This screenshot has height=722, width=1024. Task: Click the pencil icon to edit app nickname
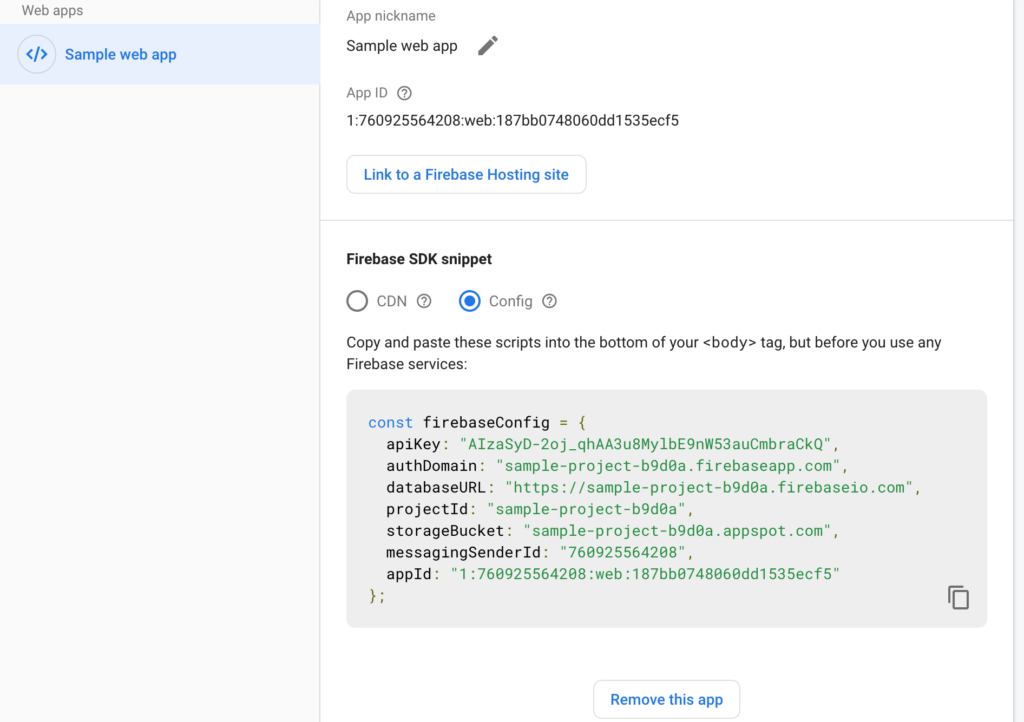[487, 46]
